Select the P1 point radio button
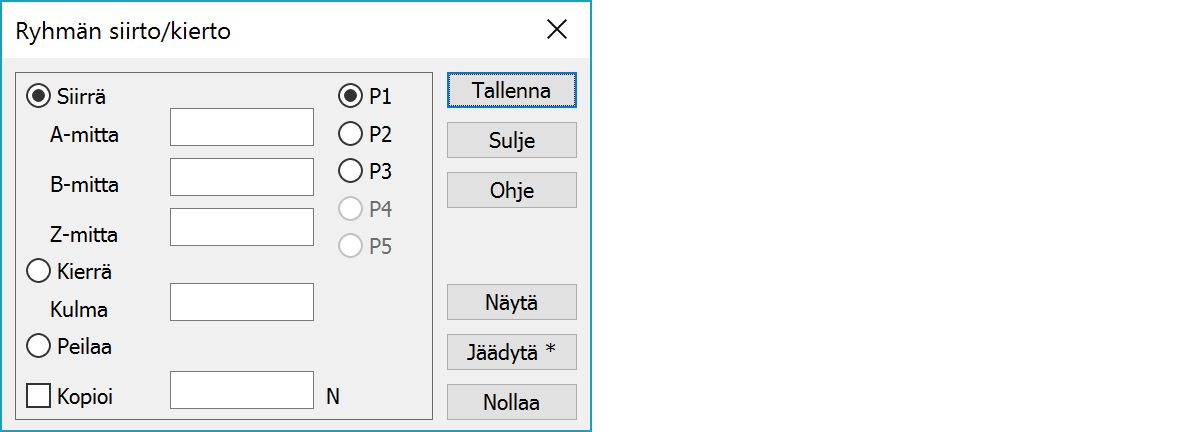1200x432 pixels. coord(350,97)
